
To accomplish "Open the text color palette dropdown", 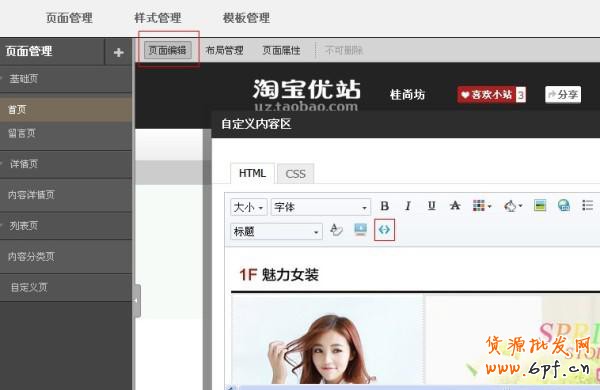I will point(482,206).
